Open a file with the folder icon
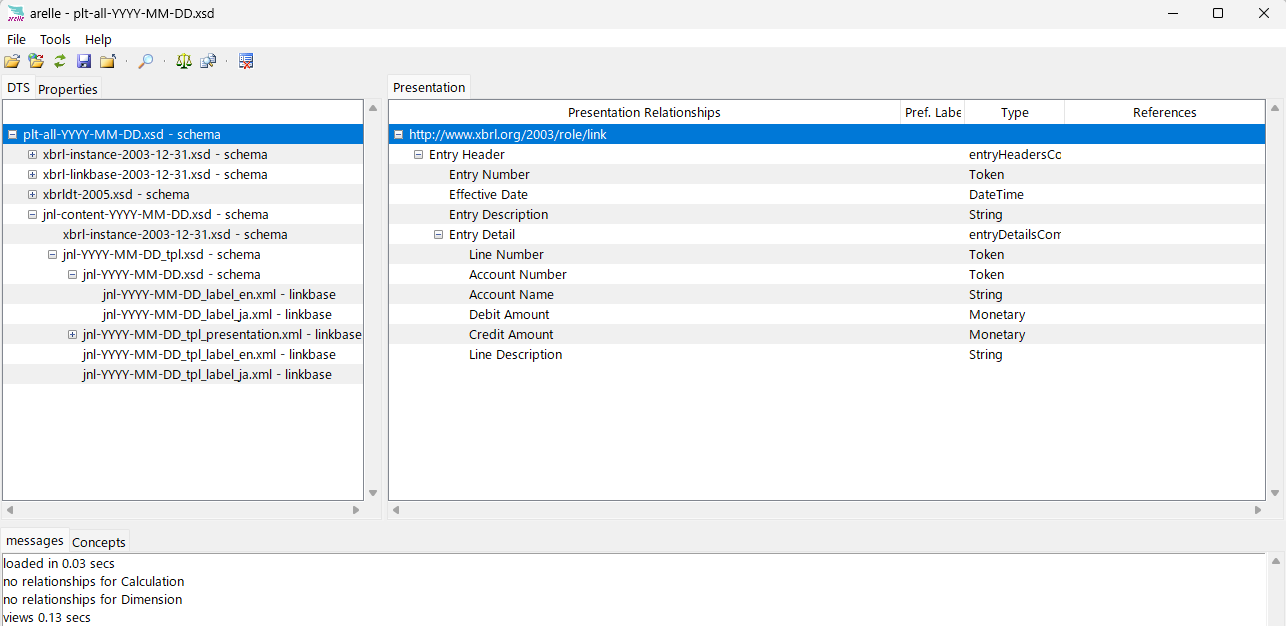Viewport: 1286px width, 626px height. [12, 61]
